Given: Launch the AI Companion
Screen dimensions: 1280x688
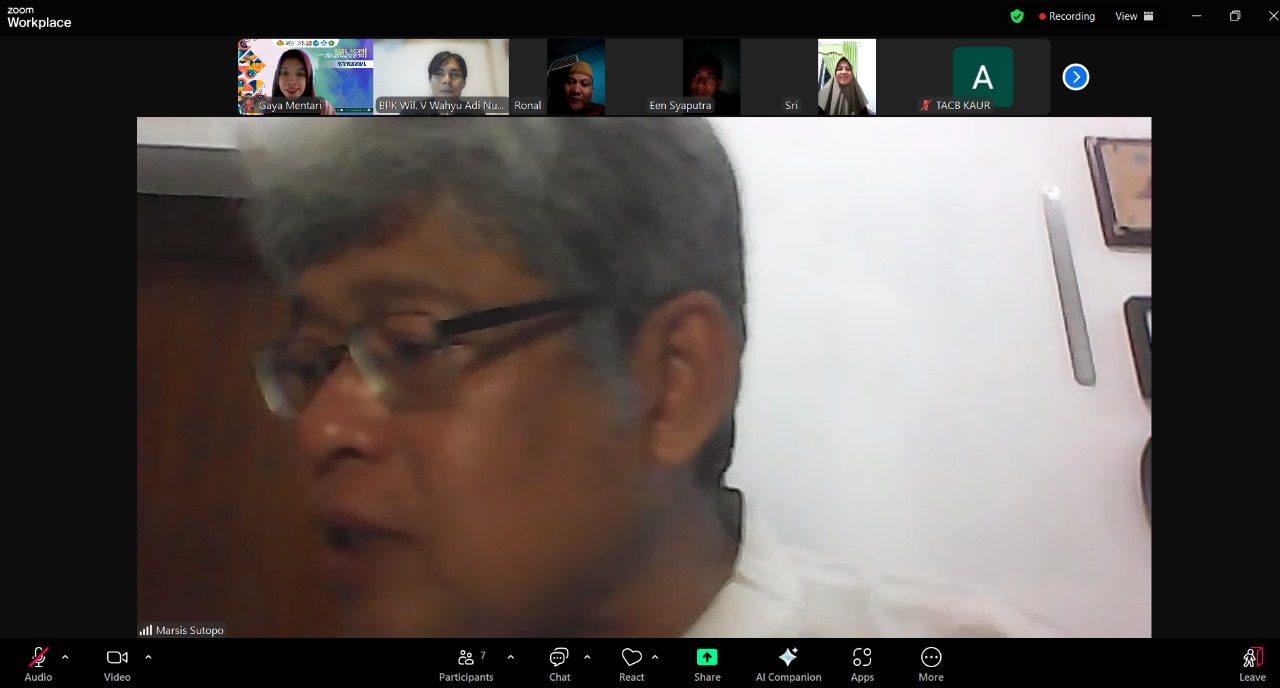Looking at the screenshot, I should click(788, 663).
